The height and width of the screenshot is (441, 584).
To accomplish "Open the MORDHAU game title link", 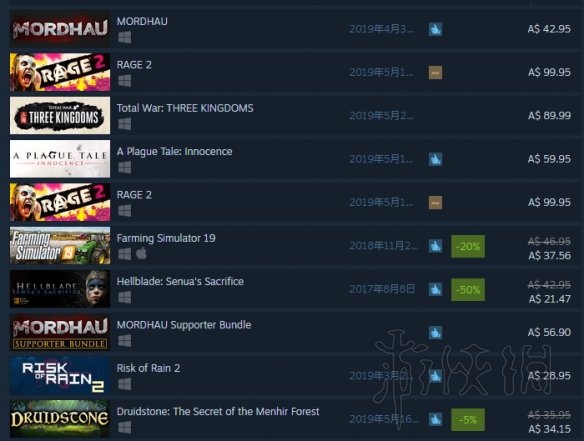I will coord(142,21).
